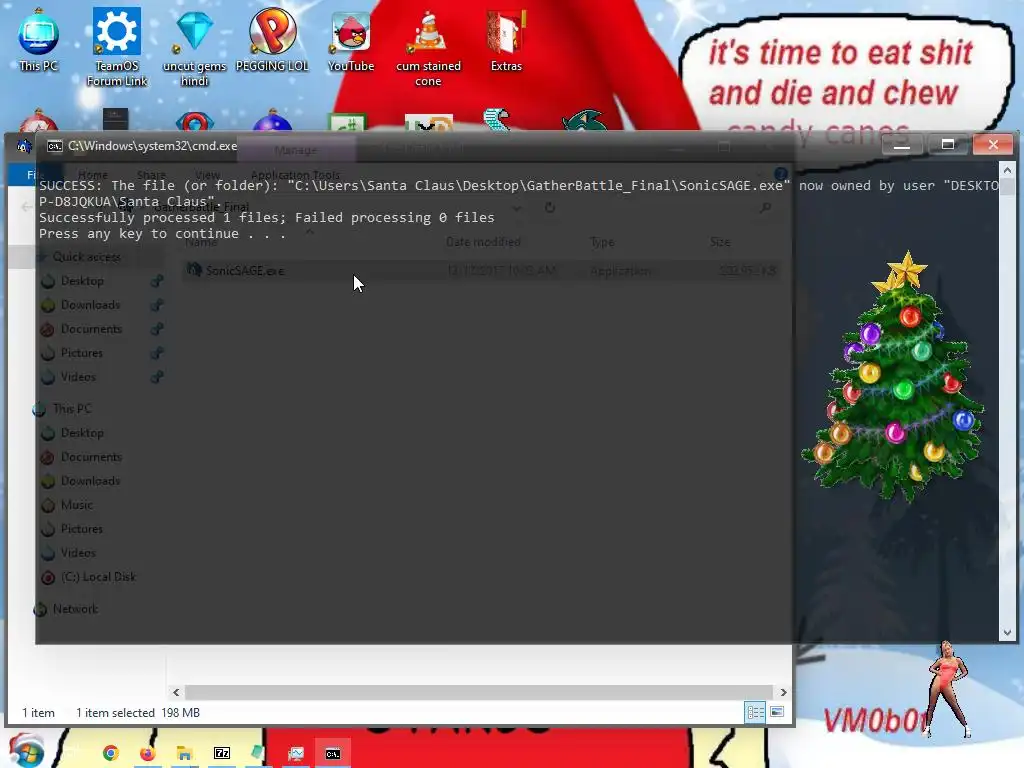Select the PEGGING LOL desktop icon

pyautogui.click(x=272, y=40)
